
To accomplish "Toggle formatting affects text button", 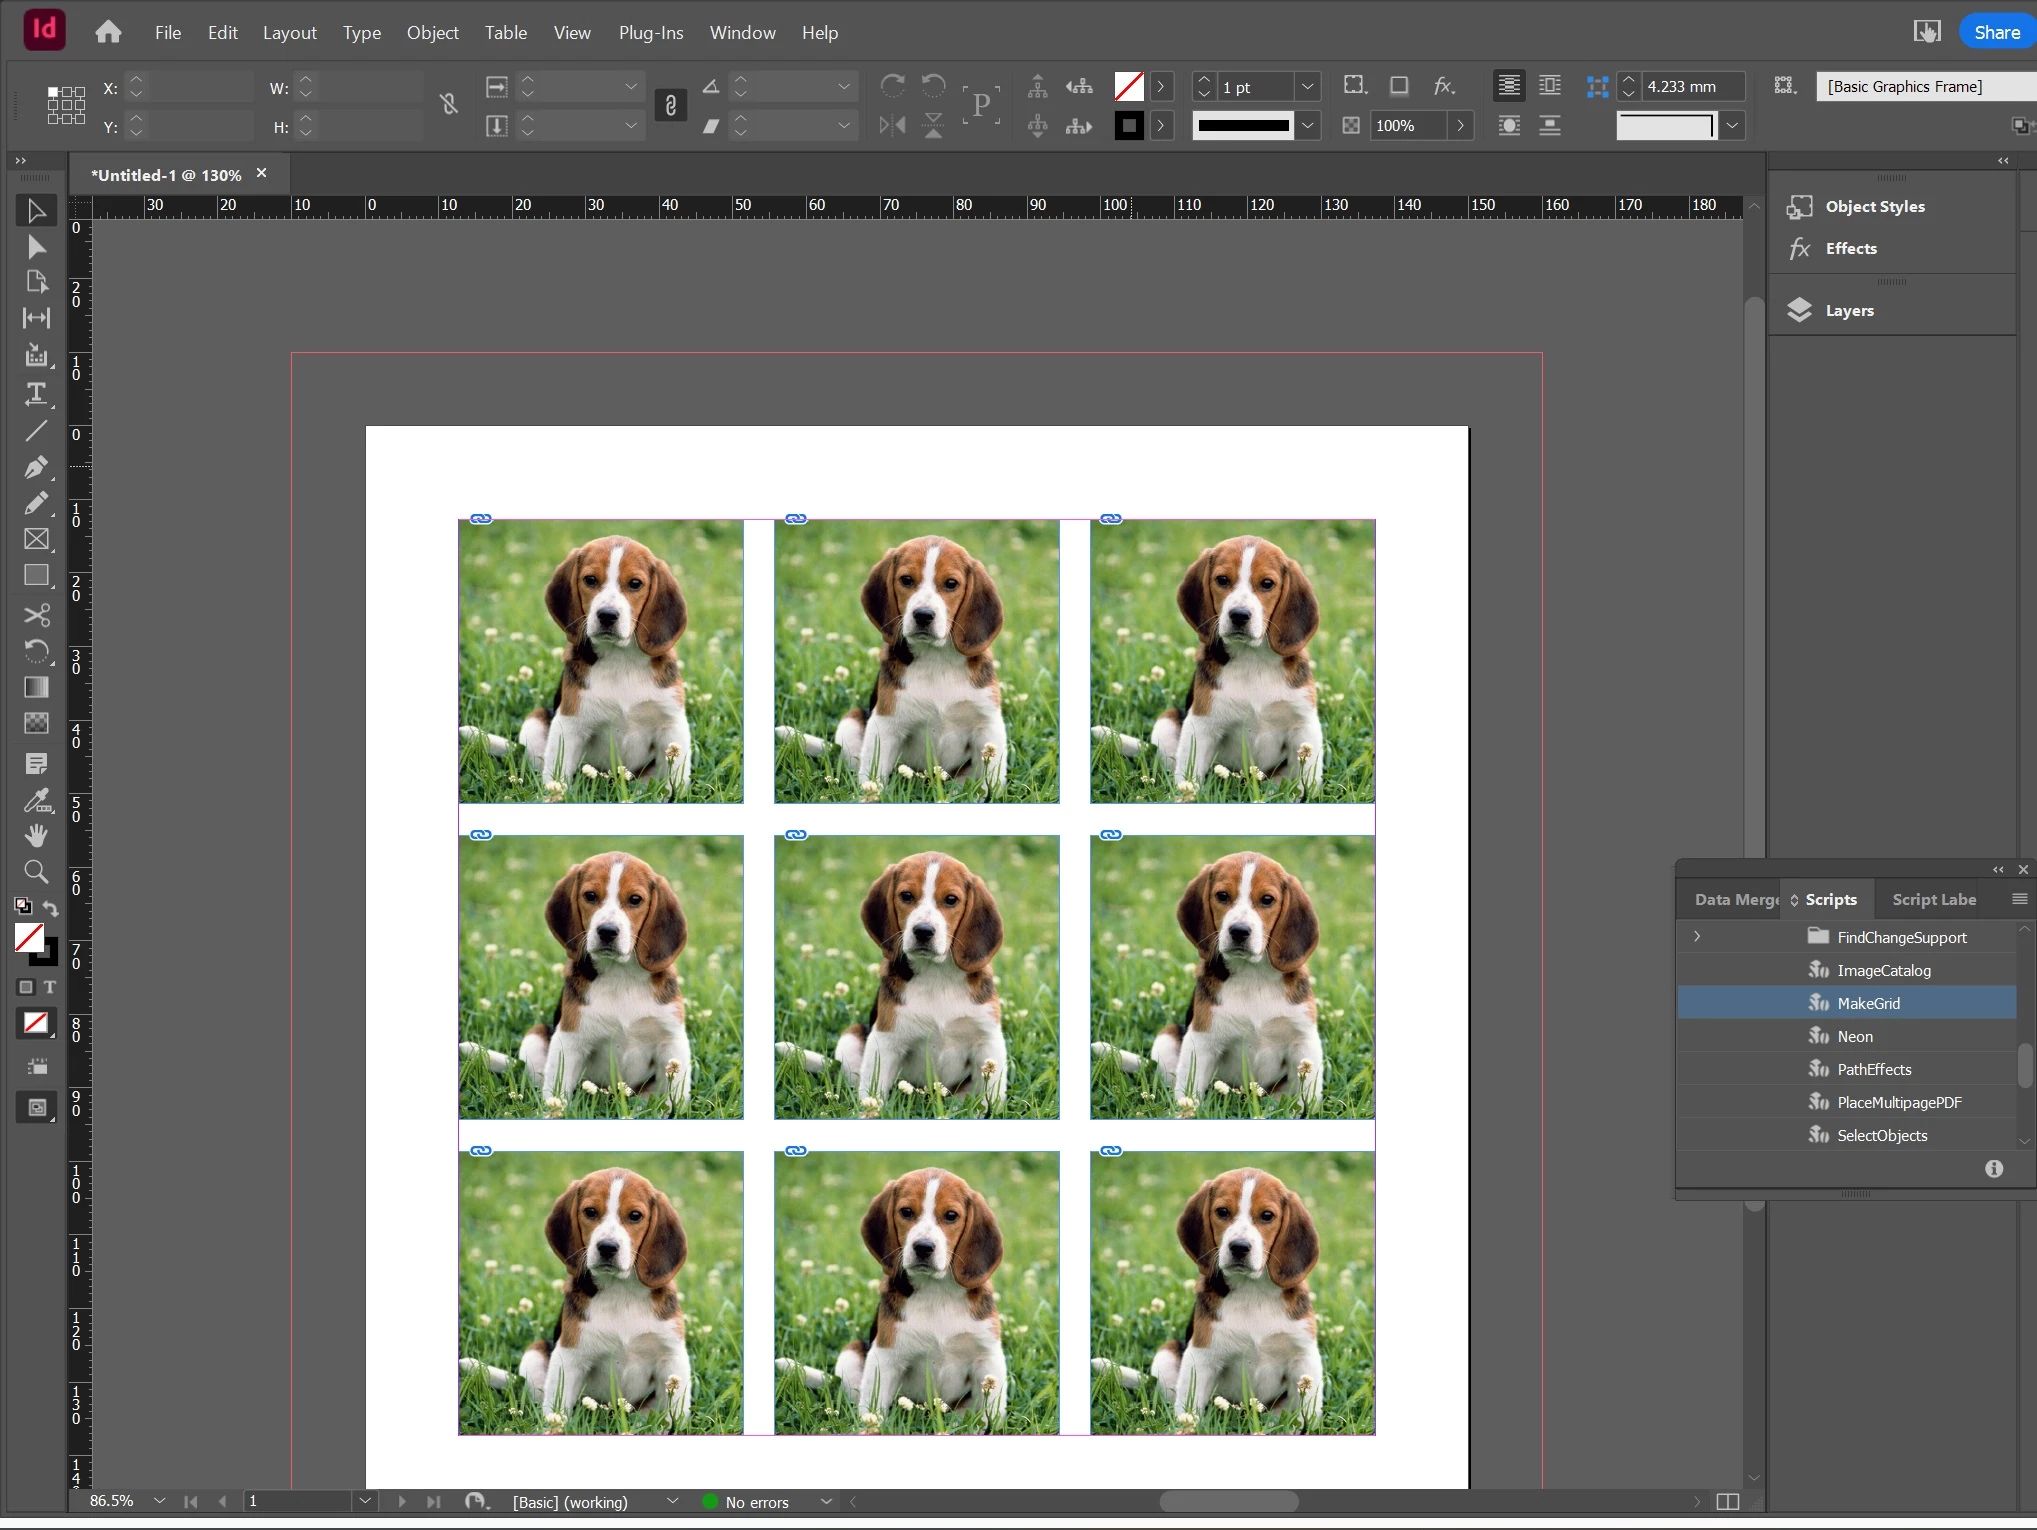I will pyautogui.click(x=50, y=987).
